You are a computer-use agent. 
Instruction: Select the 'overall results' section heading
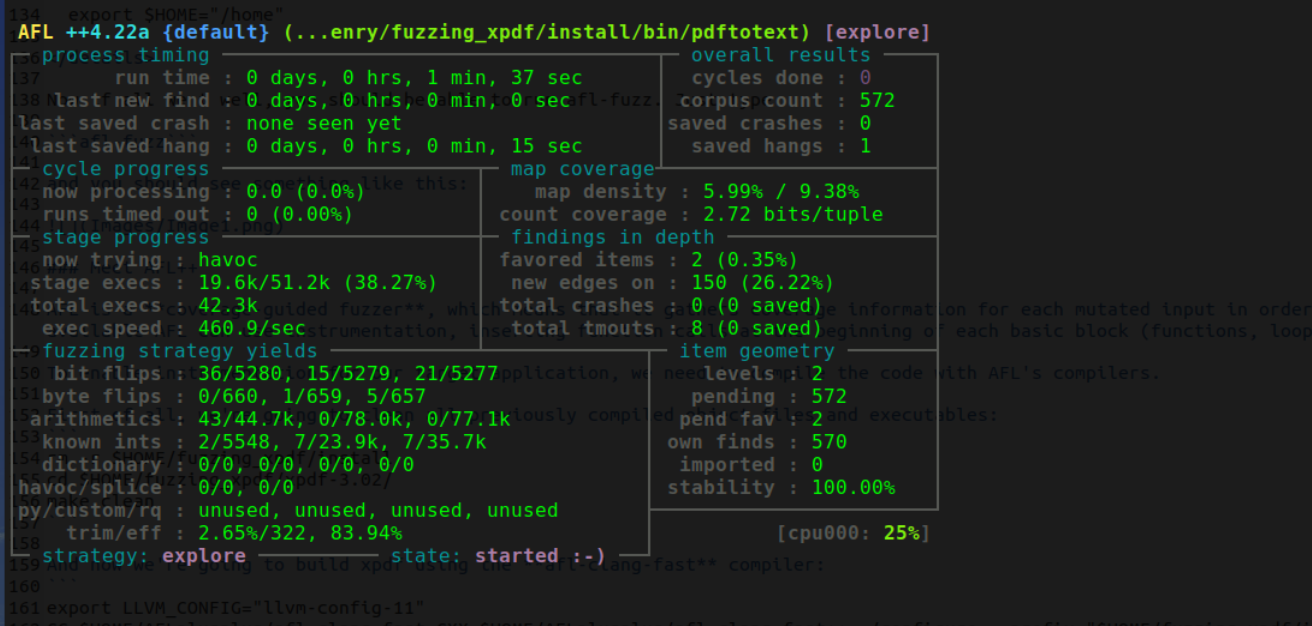(780, 55)
